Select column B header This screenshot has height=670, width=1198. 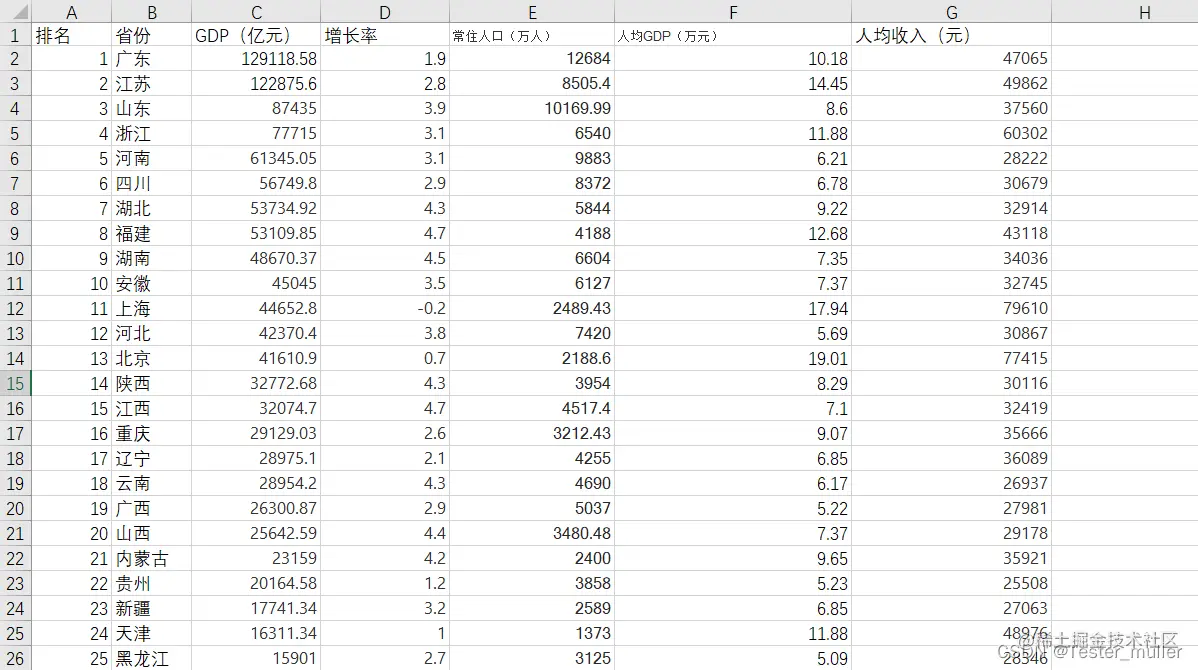[x=151, y=12]
